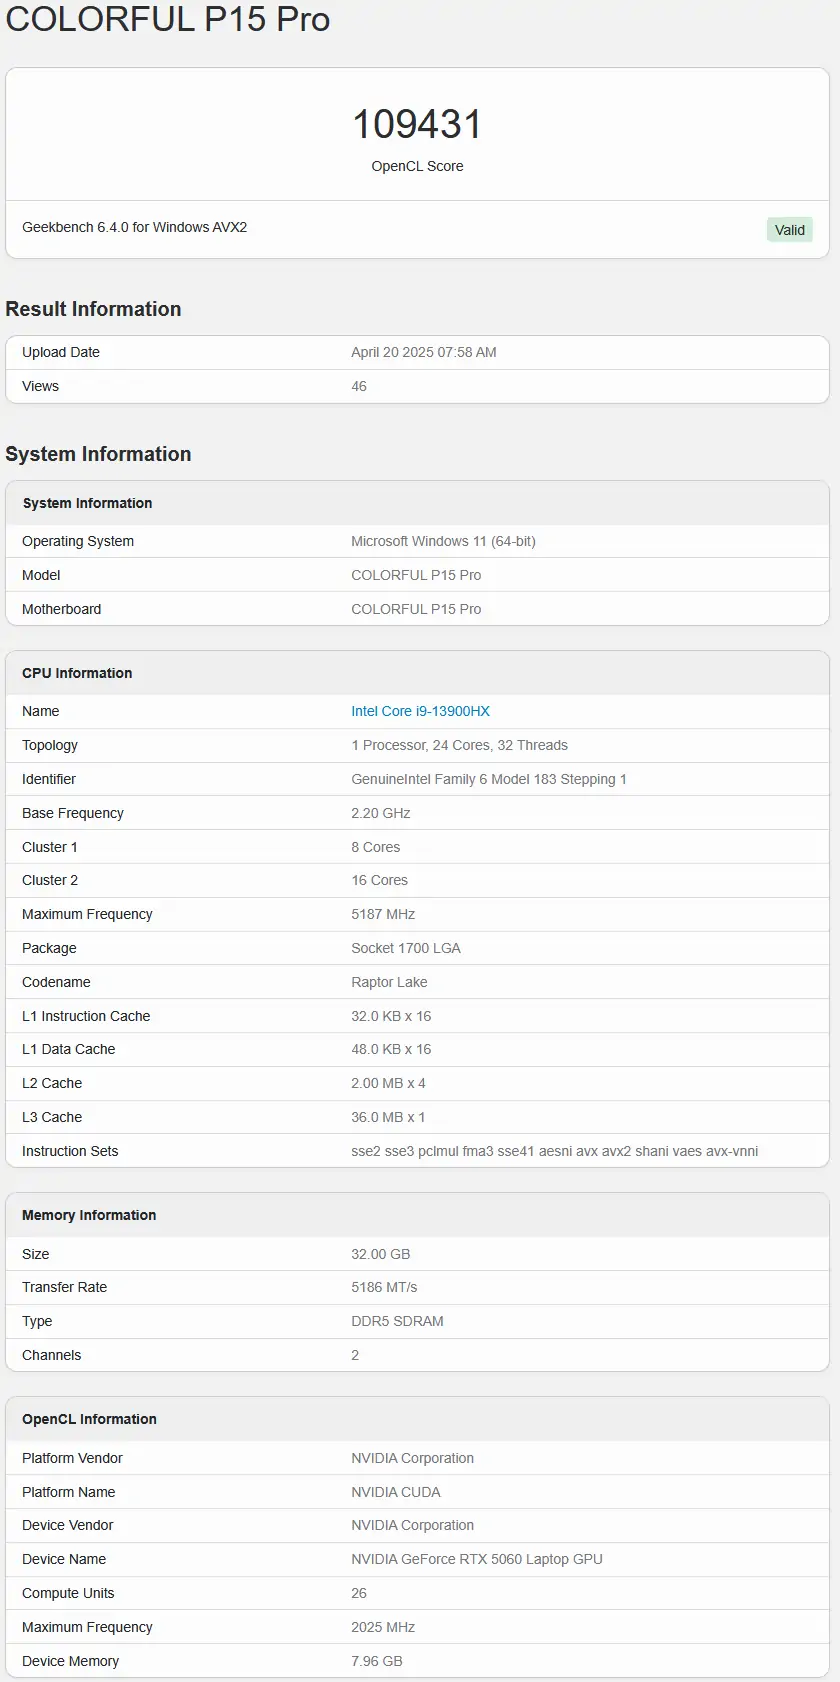
Task: Select the Model value COLORFUL P15 Pro
Action: click(x=416, y=575)
